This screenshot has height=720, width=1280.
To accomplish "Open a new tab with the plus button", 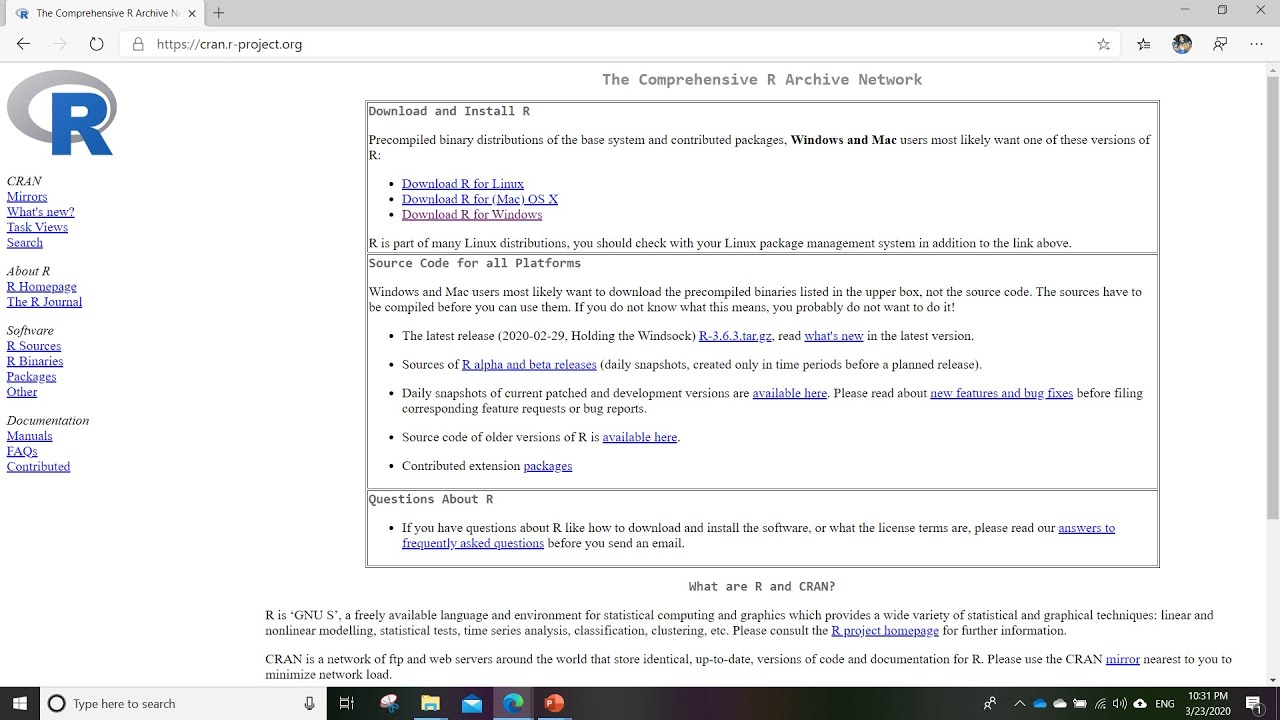I will pyautogui.click(x=218, y=13).
